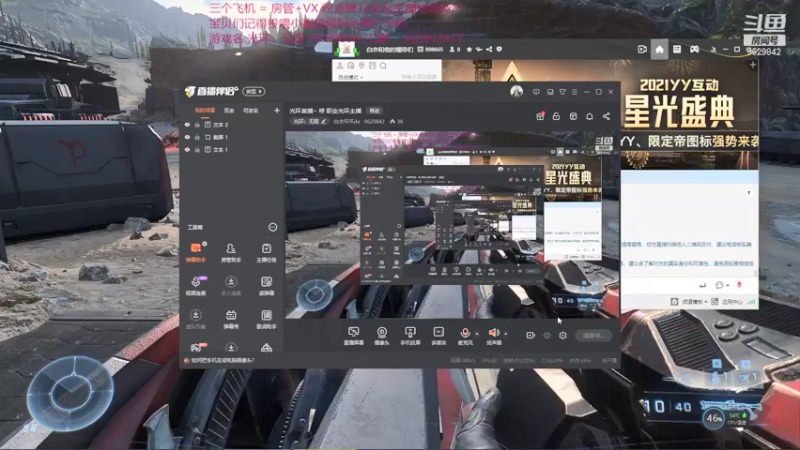Select the 文本 1 layer row
This screenshot has height=450, width=800.
[232, 149]
